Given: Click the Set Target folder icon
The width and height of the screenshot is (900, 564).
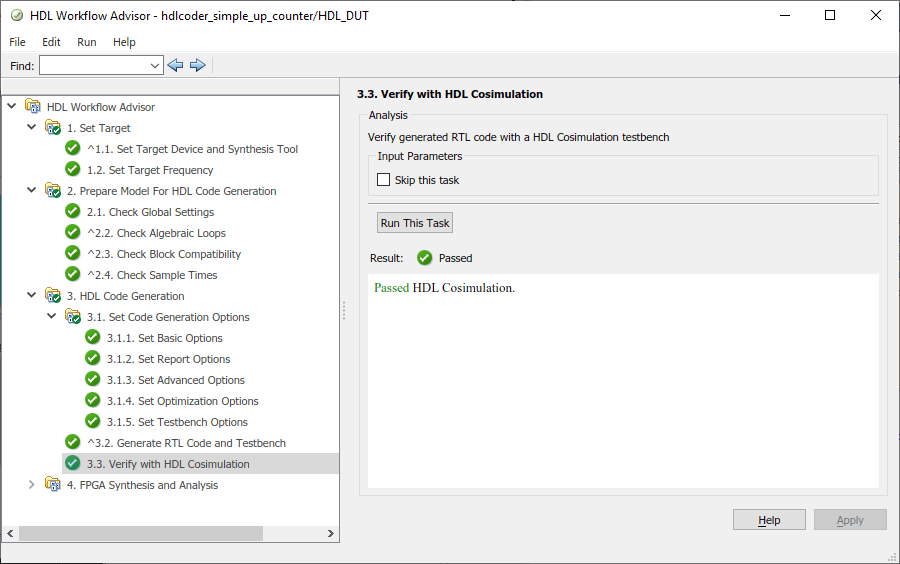Looking at the screenshot, I should tap(53, 128).
